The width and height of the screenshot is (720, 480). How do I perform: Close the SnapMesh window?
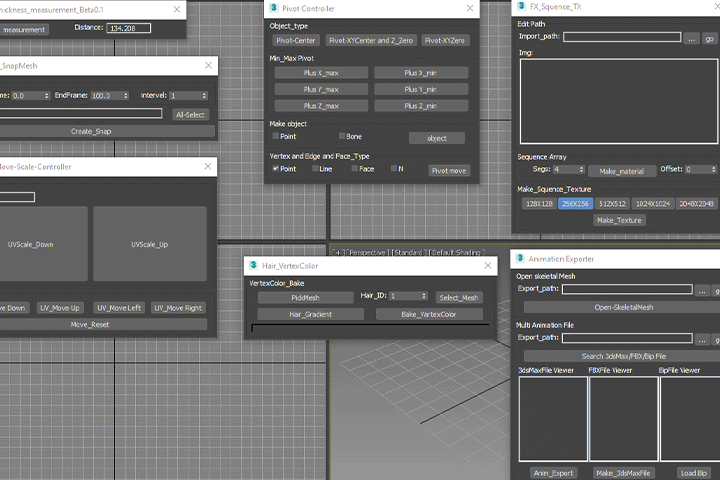[x=208, y=66]
